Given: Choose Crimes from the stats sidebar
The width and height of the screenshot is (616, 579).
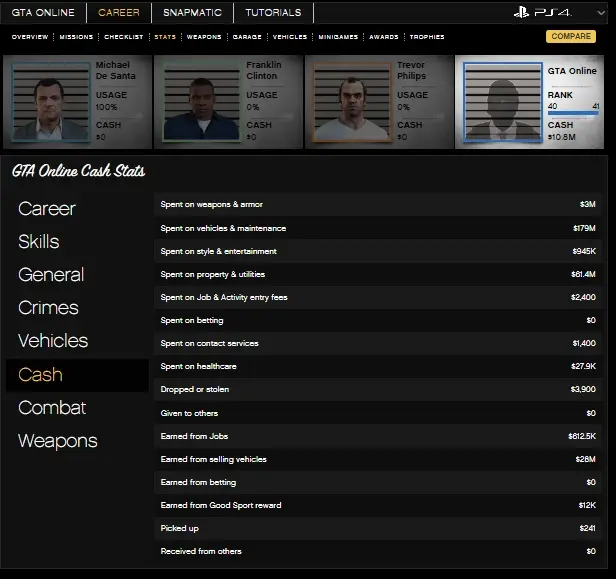Looking at the screenshot, I should point(48,308).
